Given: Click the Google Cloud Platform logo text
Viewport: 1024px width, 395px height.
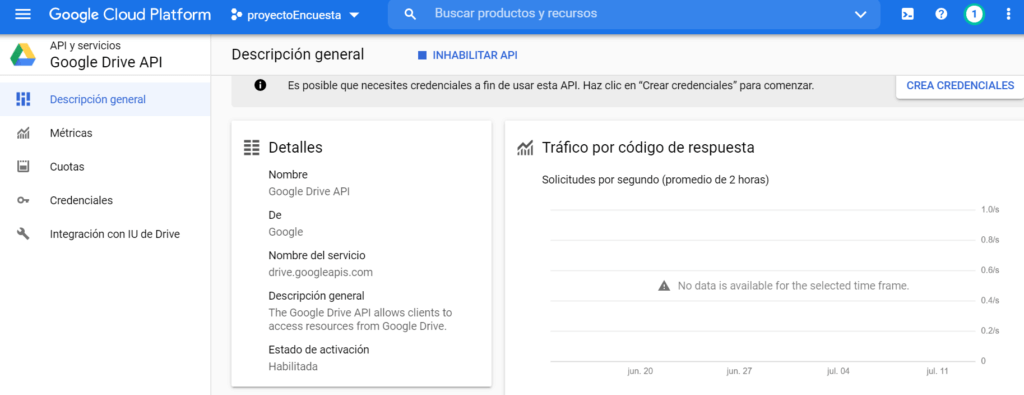Looking at the screenshot, I should tap(130, 14).
